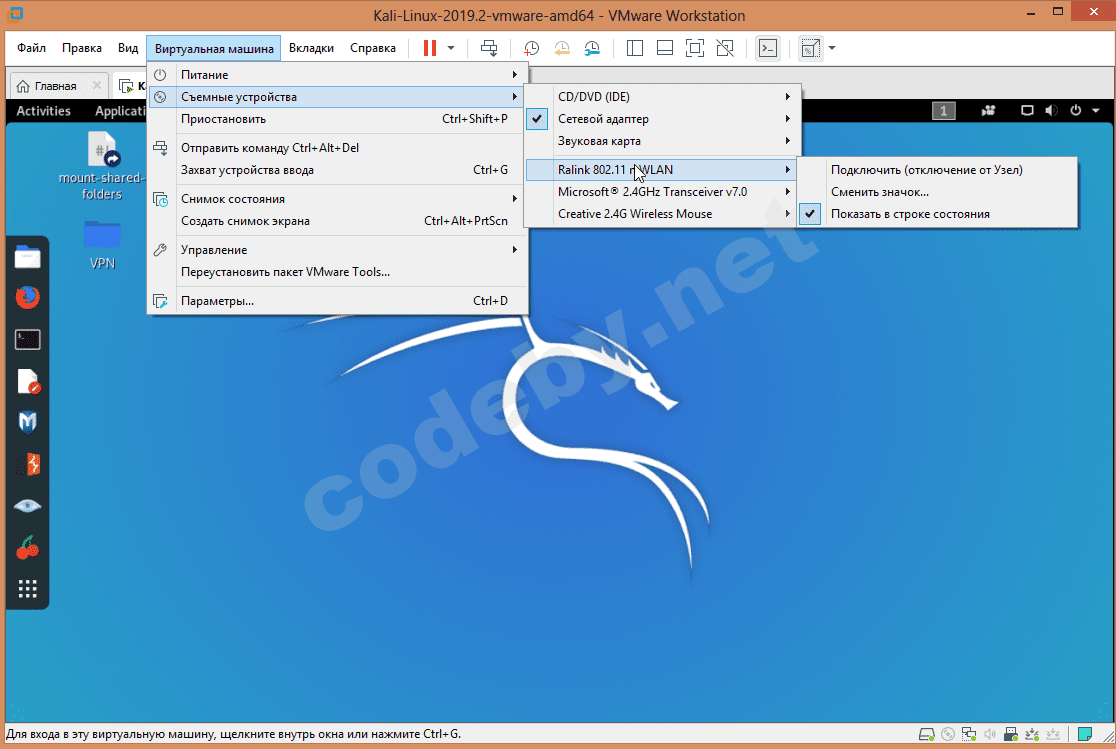Screen dimensions: 1116x749
Task: Show all applications grid in dock
Action: click(x=27, y=589)
